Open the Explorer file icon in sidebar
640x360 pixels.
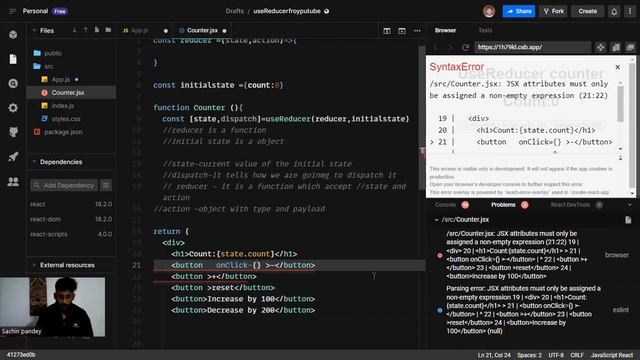(x=13, y=59)
